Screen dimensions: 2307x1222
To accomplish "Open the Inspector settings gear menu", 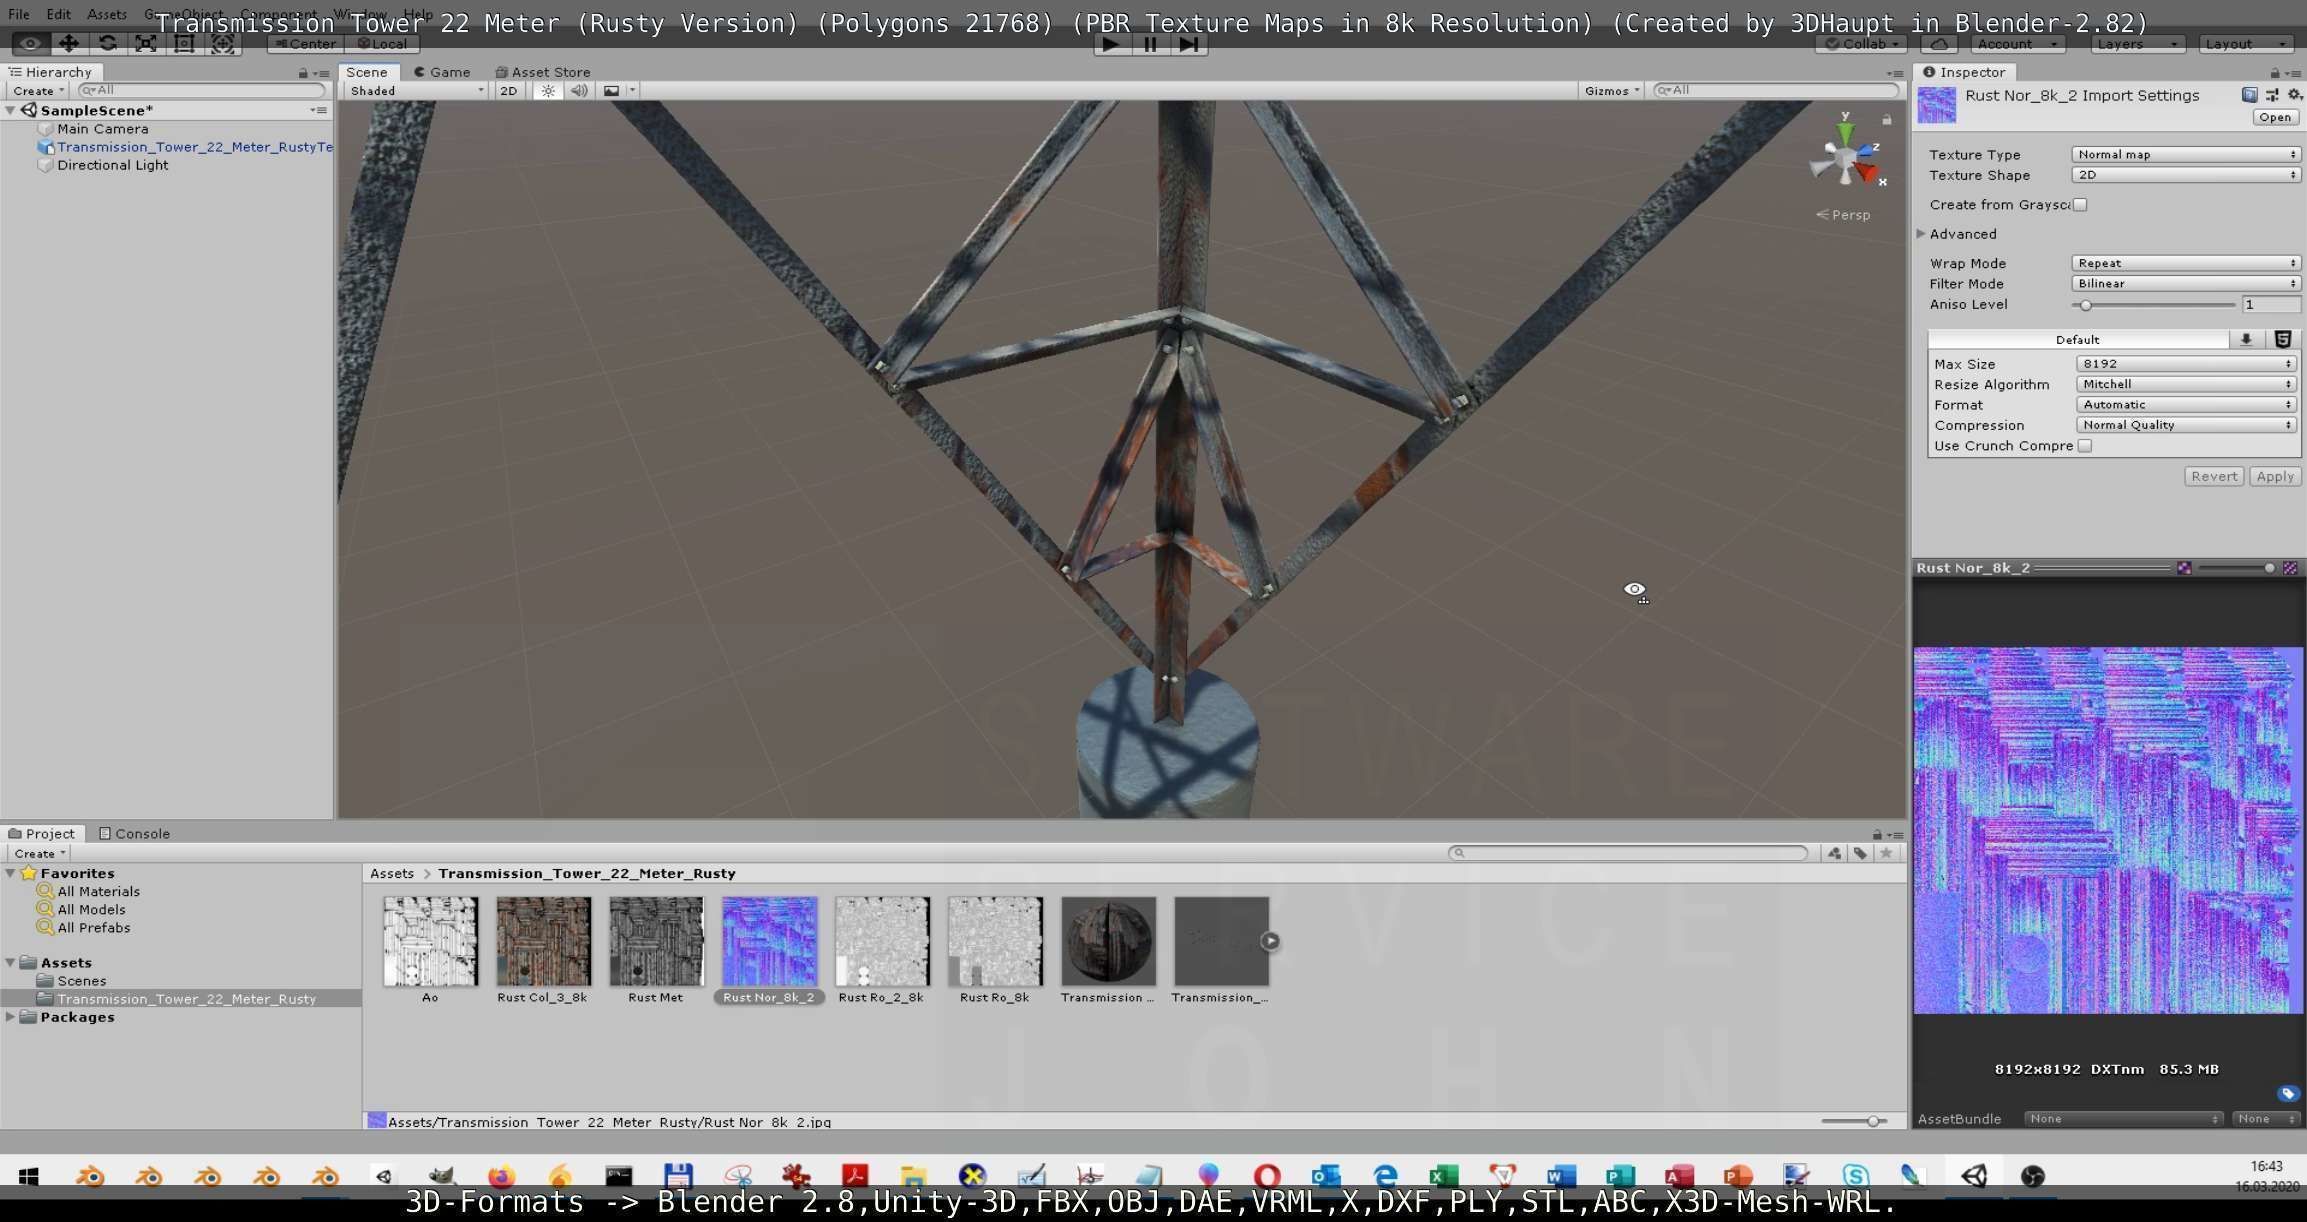I will tap(2294, 95).
